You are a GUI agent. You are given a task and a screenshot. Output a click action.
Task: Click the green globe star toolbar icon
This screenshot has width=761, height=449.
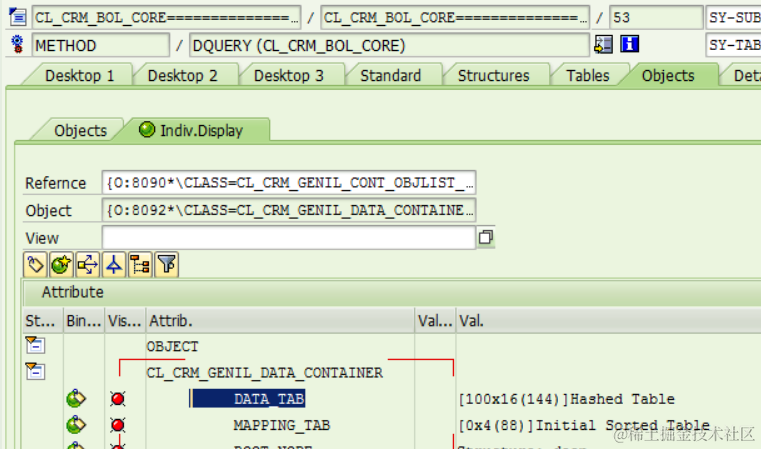pyautogui.click(x=61, y=265)
